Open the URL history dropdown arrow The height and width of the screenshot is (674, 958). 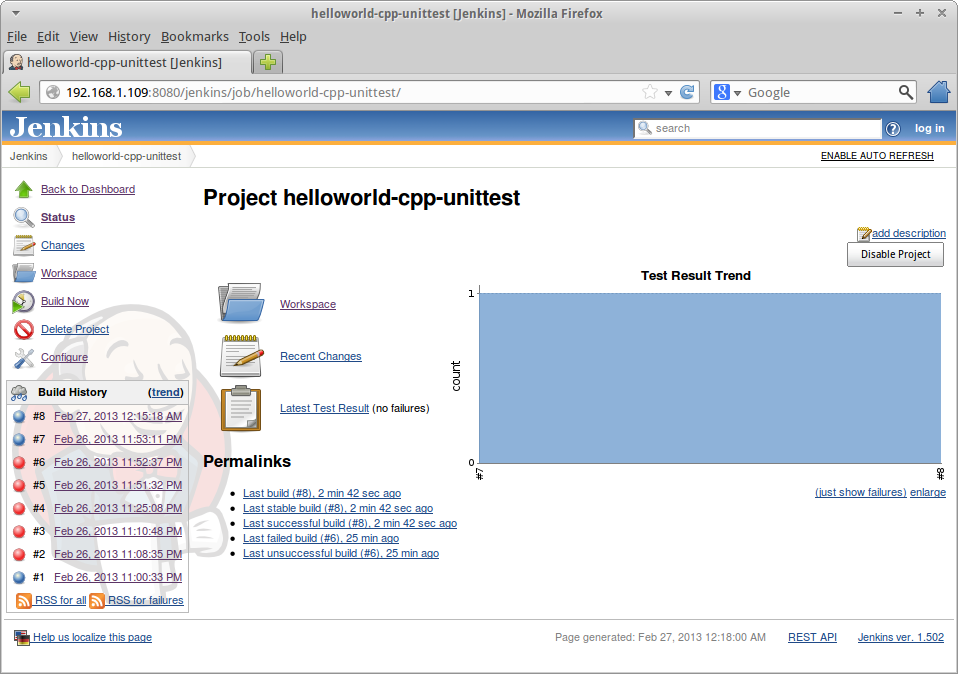tap(668, 93)
